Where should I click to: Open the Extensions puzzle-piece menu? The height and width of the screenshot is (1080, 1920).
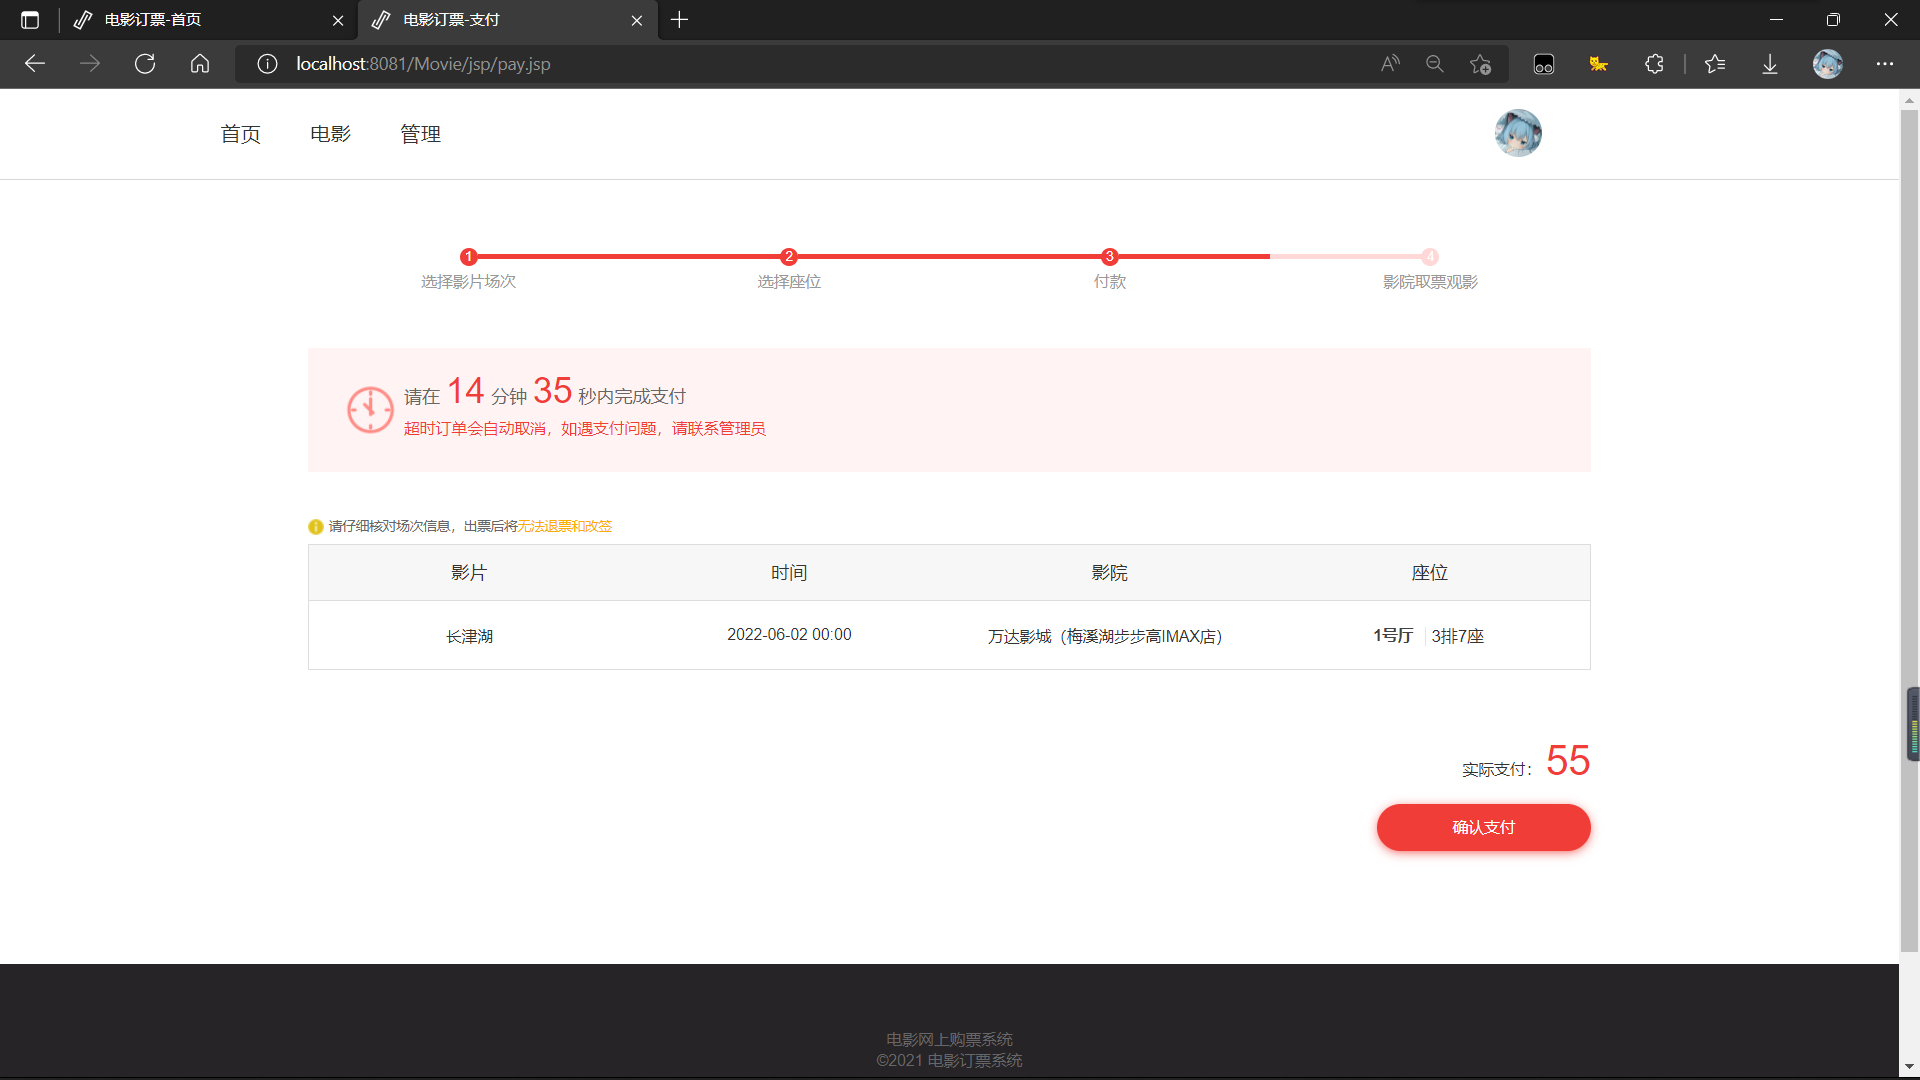point(1655,63)
